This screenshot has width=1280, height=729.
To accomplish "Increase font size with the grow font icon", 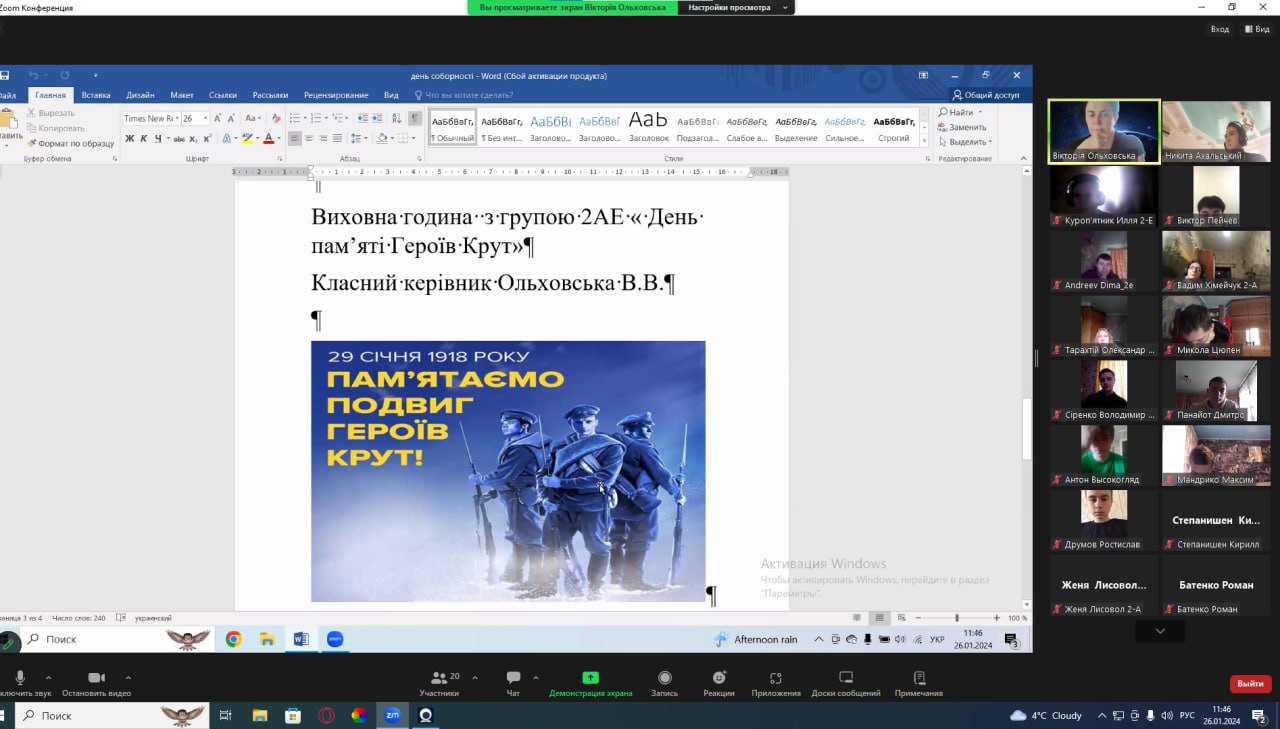I will click(217, 118).
